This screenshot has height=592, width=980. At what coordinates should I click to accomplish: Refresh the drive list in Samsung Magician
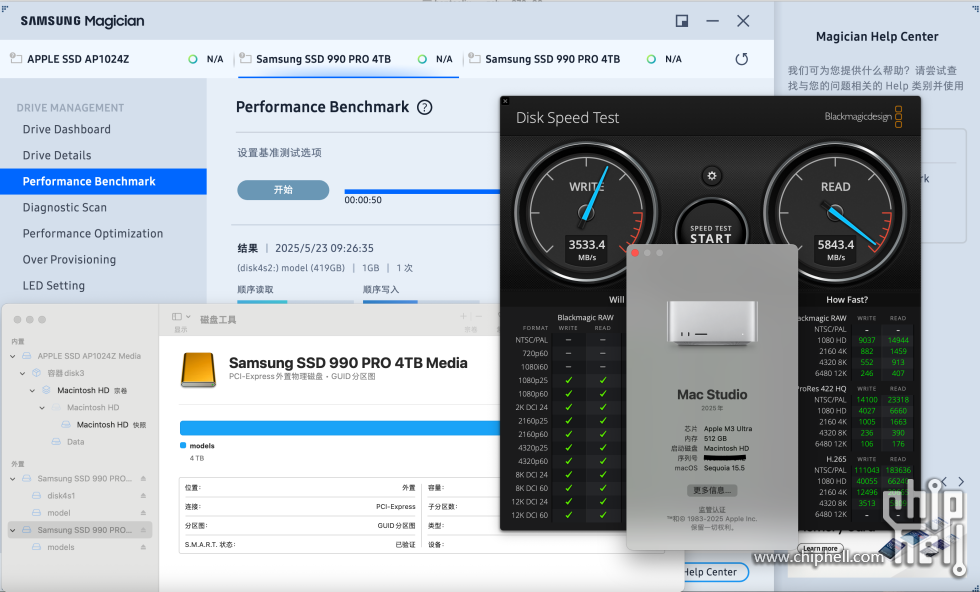[x=741, y=59]
